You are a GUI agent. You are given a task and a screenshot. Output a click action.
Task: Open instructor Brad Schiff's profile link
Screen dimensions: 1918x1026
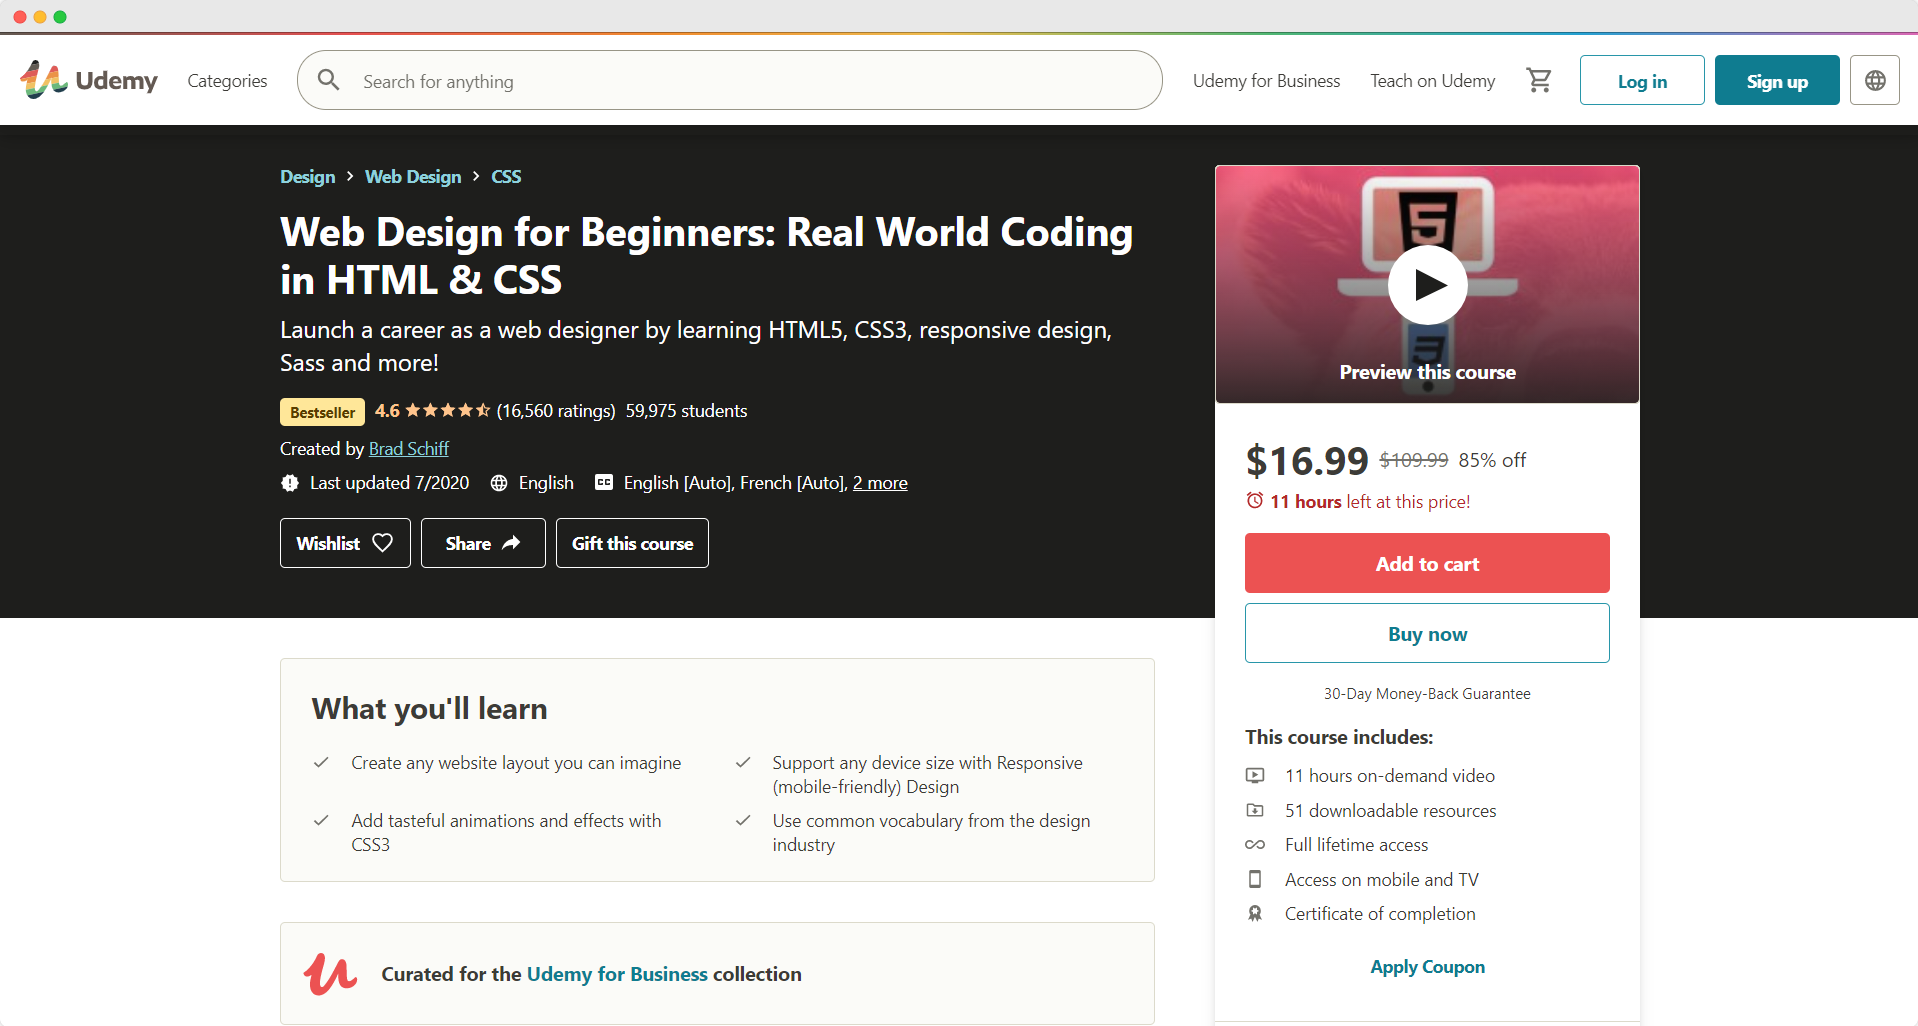click(x=409, y=449)
